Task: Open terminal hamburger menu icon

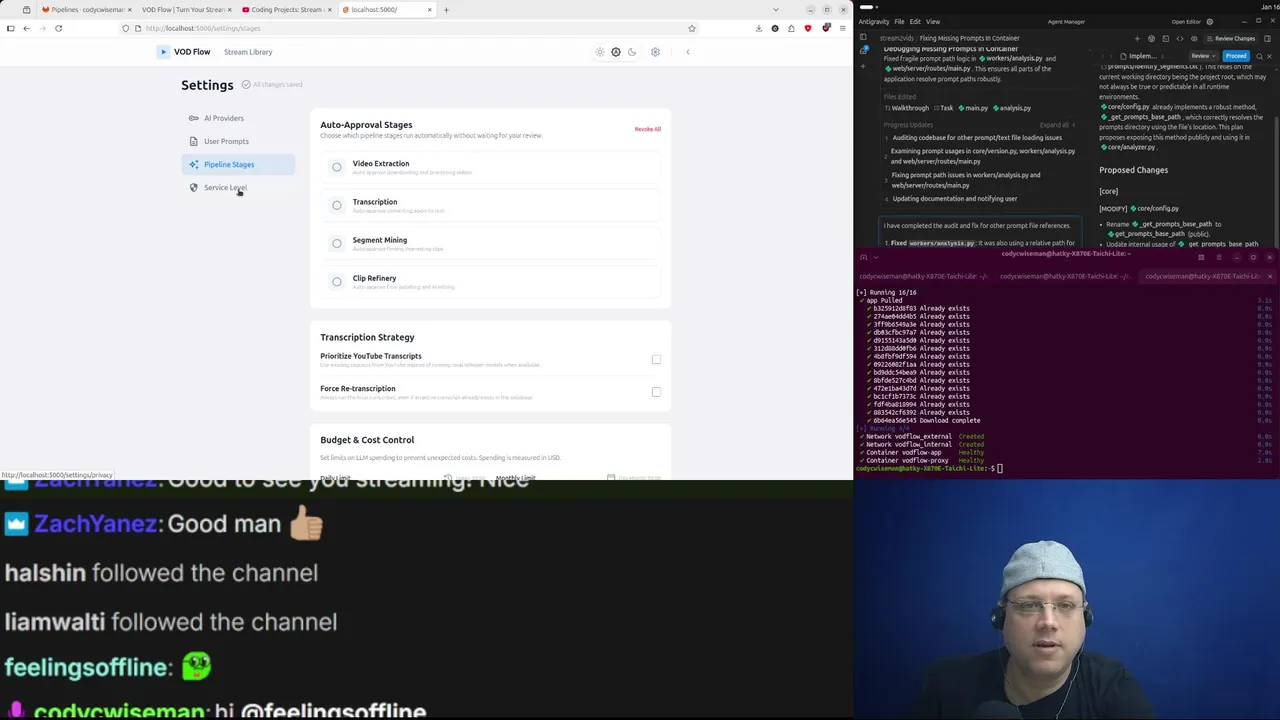Action: coord(1219,257)
